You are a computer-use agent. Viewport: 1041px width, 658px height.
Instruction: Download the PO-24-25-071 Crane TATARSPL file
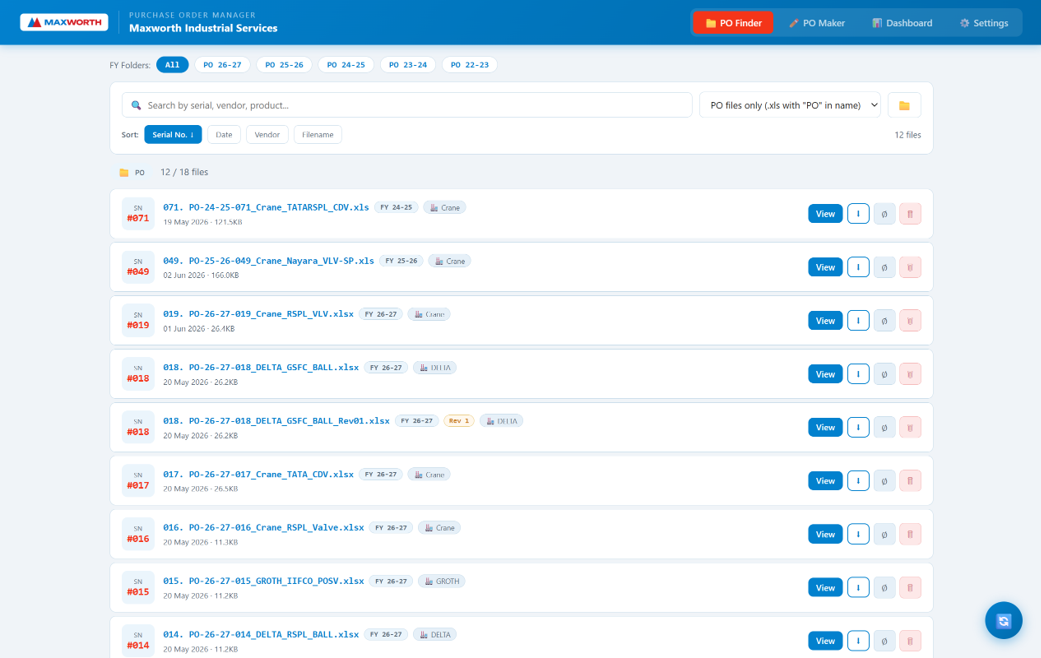click(858, 214)
